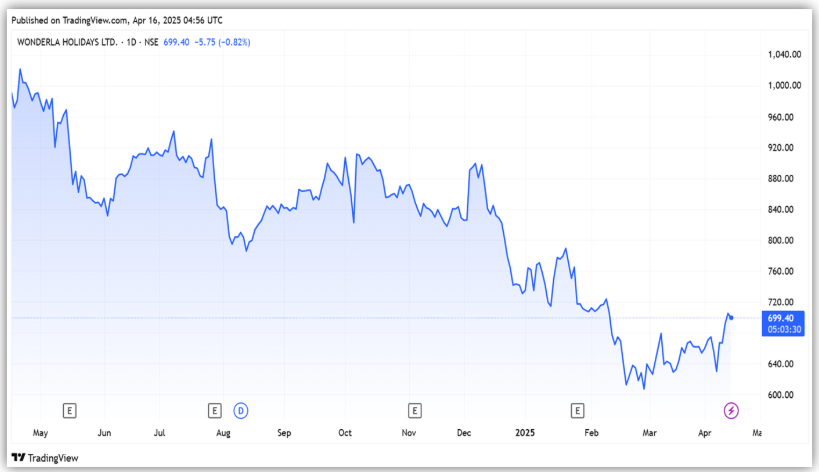The width and height of the screenshot is (819, 472).
Task: Click the purple lightning event icon
Action: pyautogui.click(x=731, y=410)
